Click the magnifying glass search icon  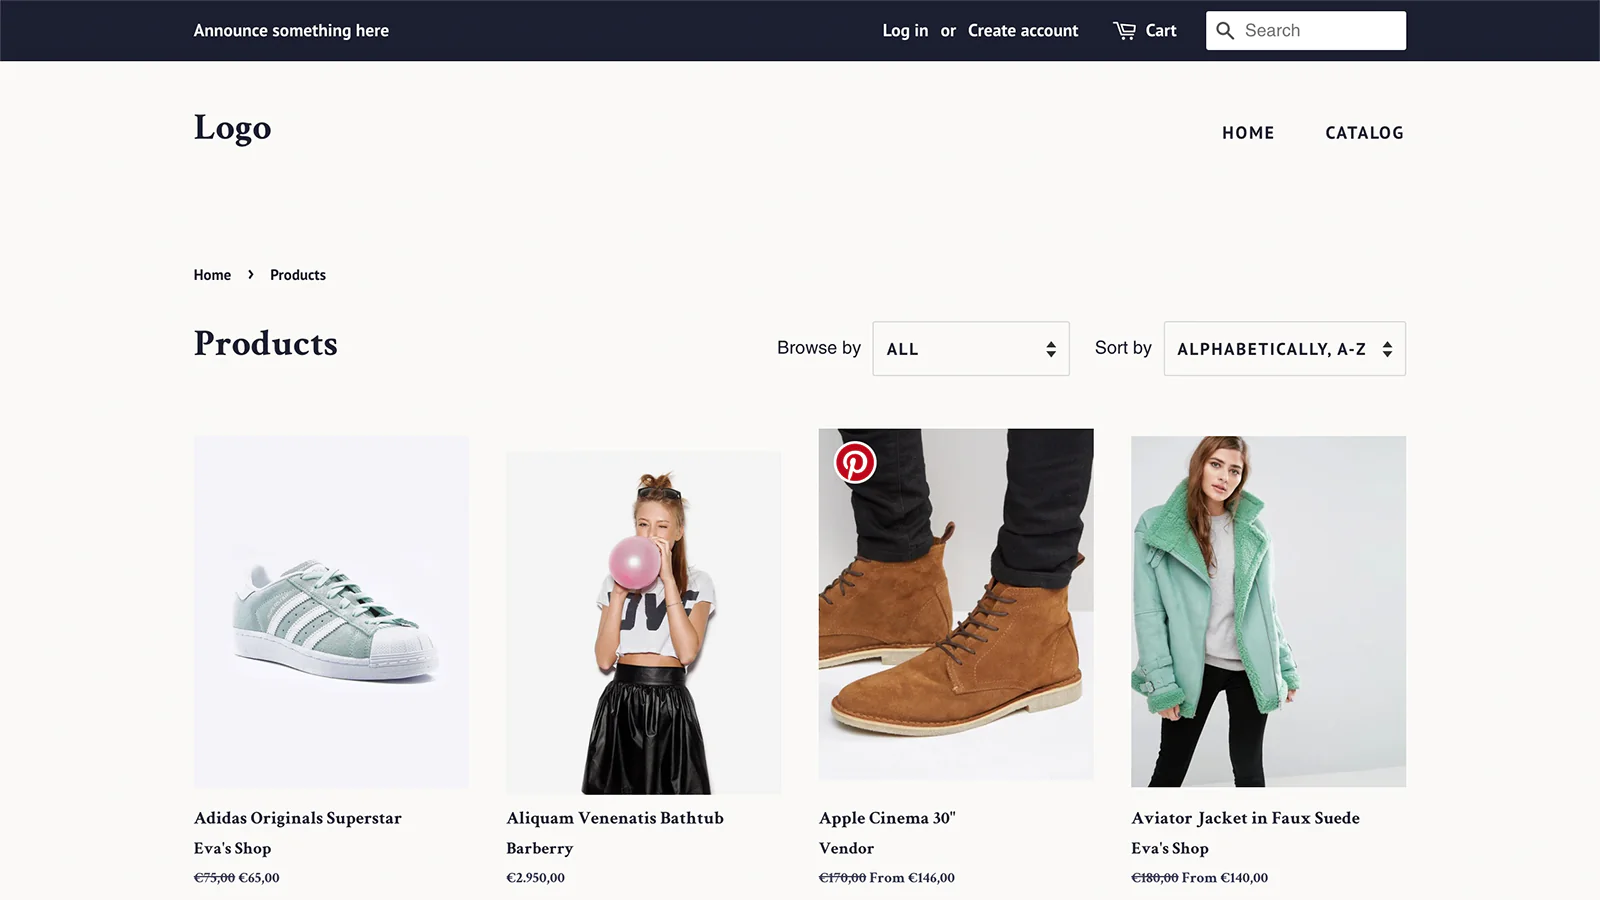click(x=1225, y=31)
